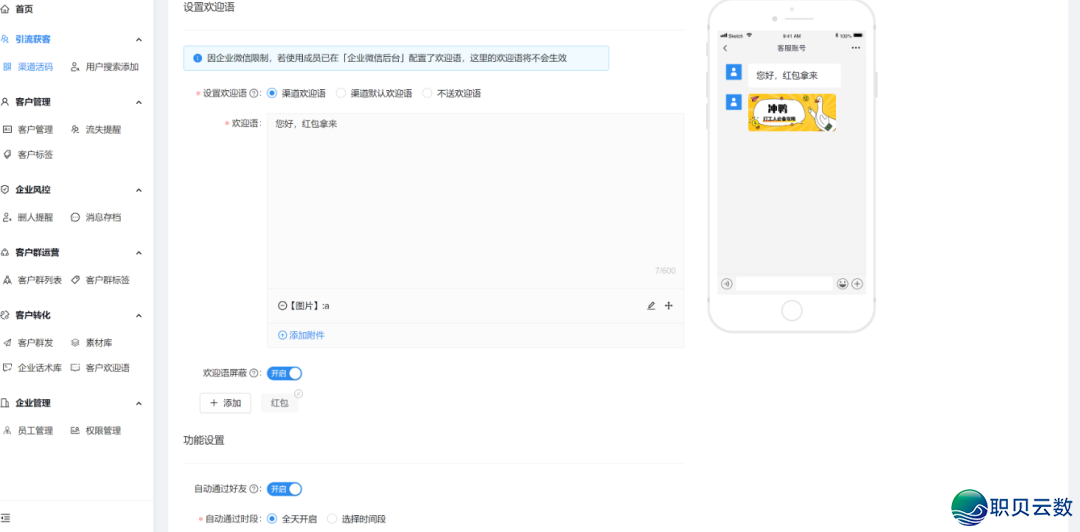Collapse the 客户转化 section chevron

pos(138,315)
